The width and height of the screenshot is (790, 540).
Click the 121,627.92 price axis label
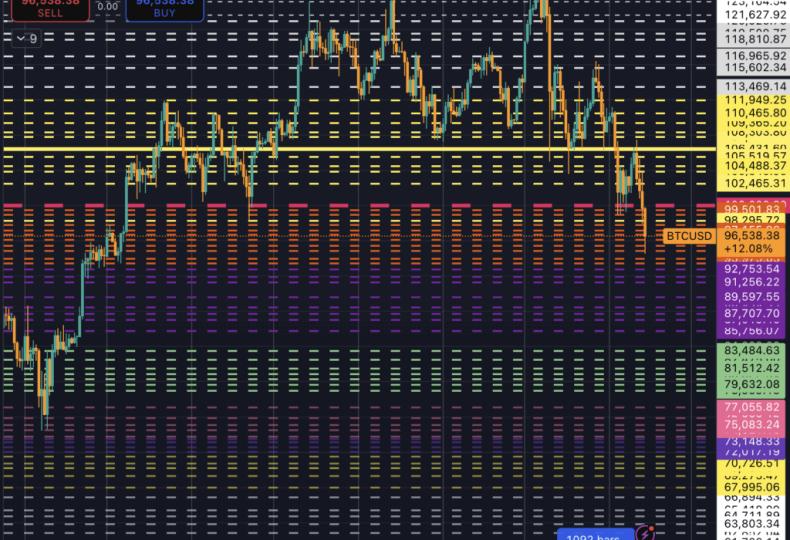pyautogui.click(x=752, y=14)
